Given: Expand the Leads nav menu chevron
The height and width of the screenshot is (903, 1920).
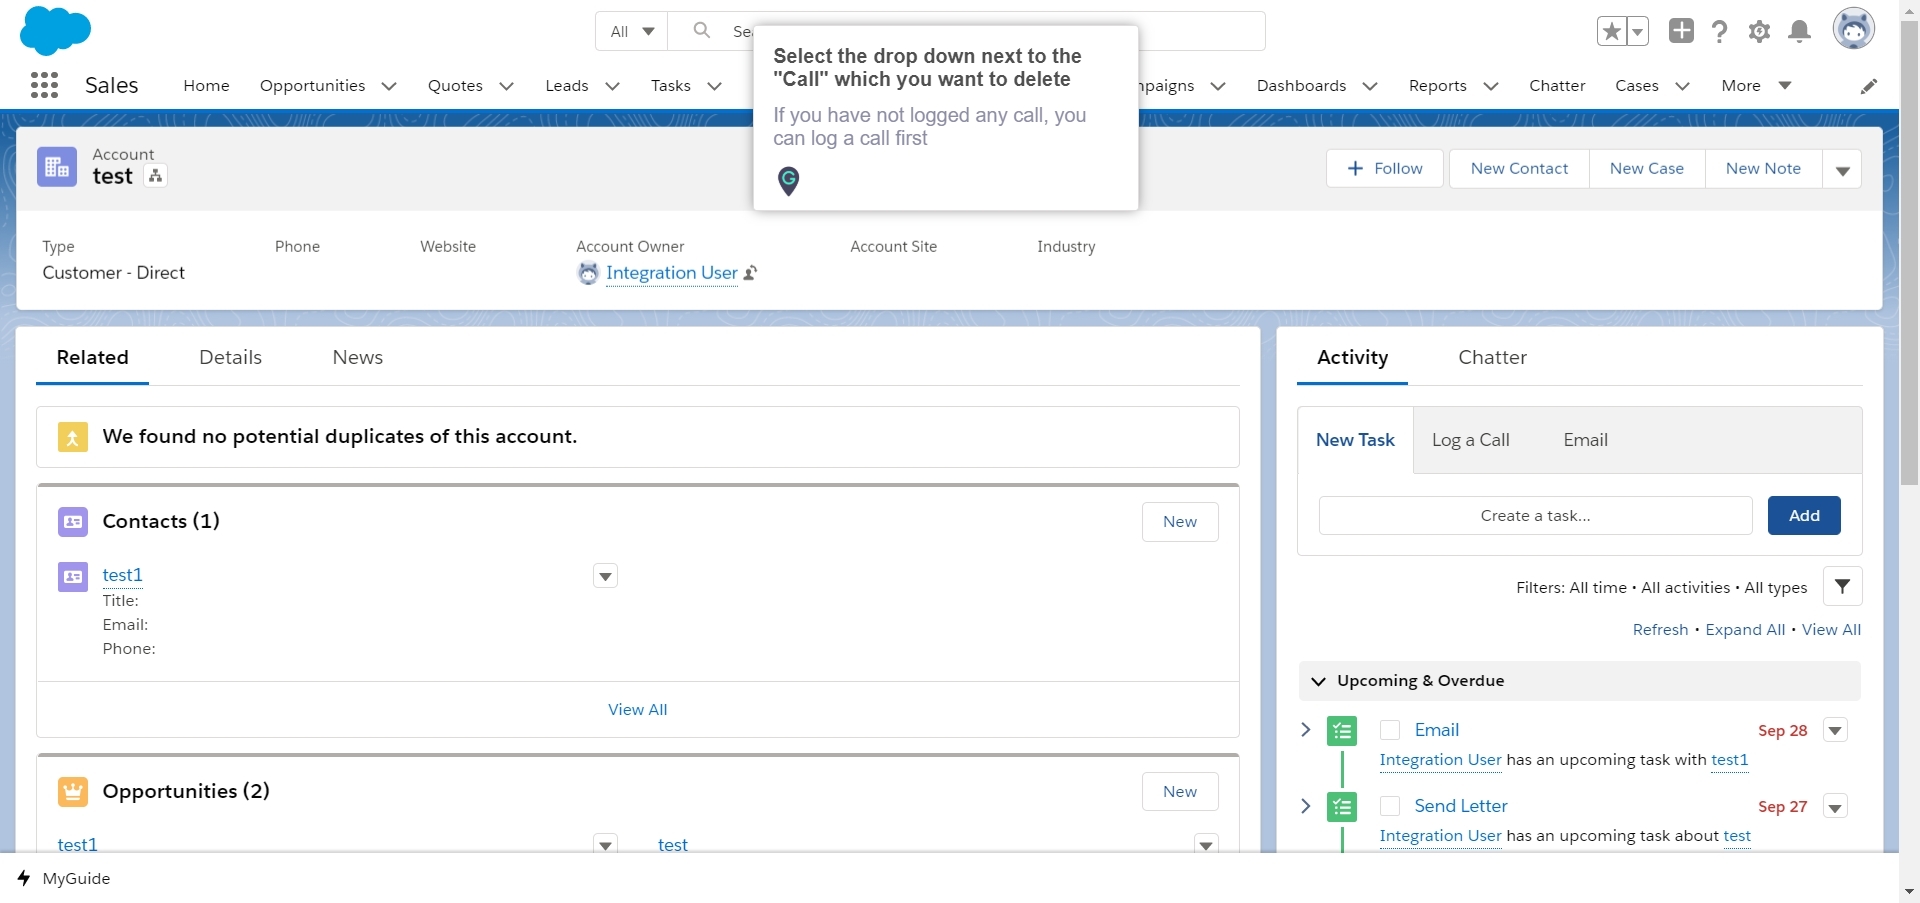Looking at the screenshot, I should (612, 86).
